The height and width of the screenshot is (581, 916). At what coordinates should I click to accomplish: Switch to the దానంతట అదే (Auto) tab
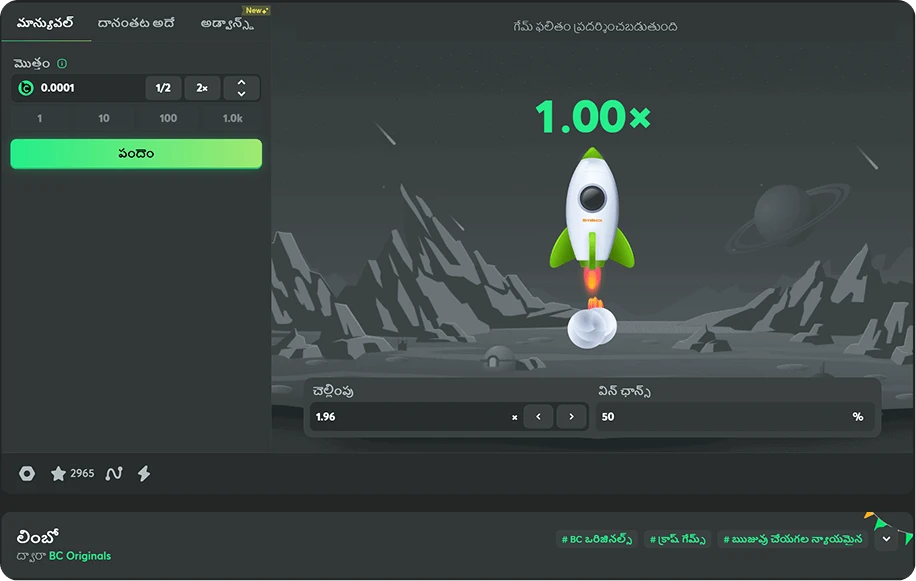click(x=136, y=22)
